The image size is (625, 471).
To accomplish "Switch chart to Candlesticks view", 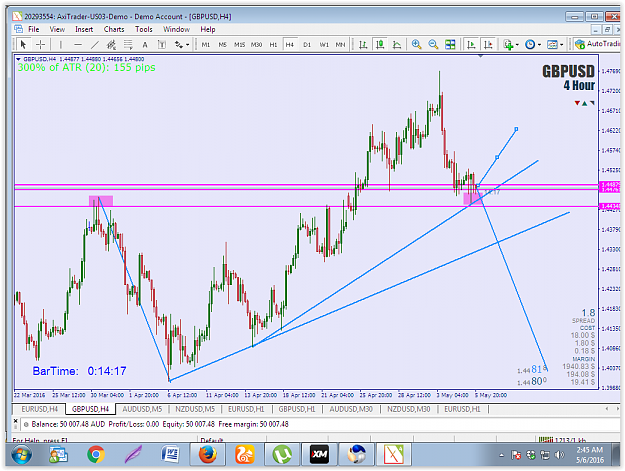I will pos(380,44).
